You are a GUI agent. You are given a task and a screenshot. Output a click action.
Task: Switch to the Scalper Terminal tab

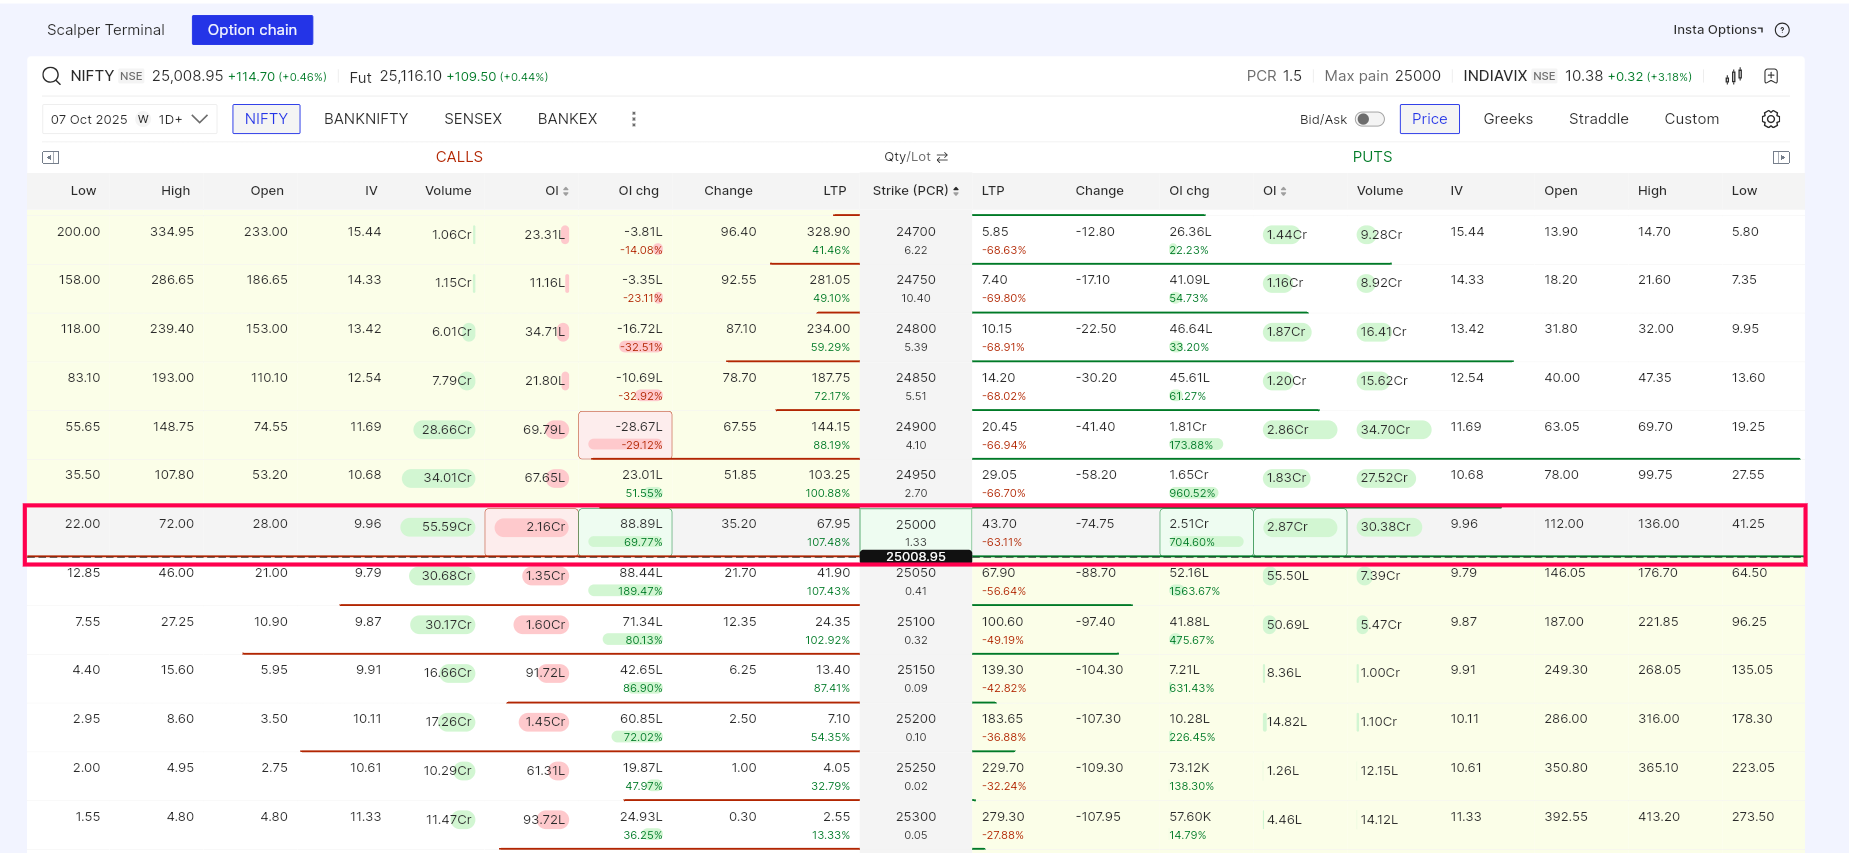point(106,30)
